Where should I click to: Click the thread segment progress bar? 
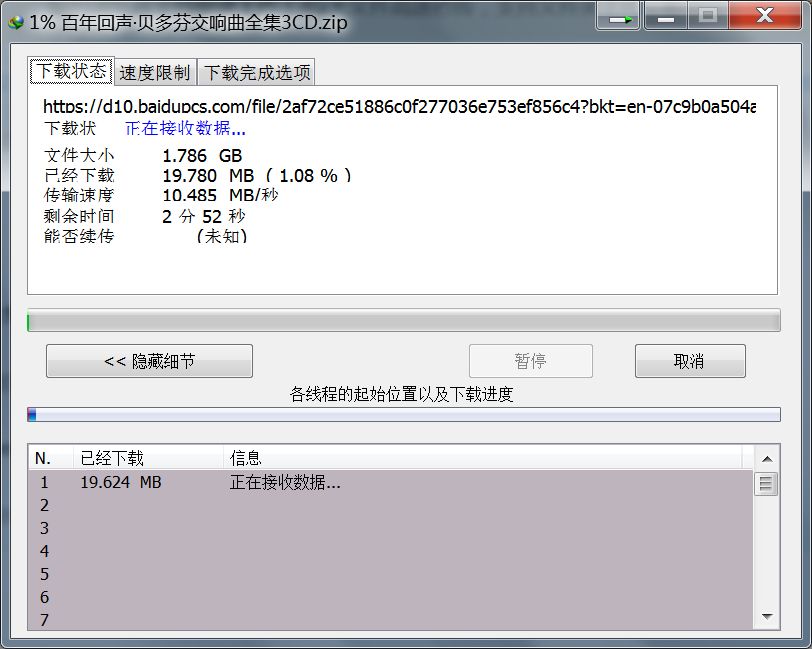(x=403, y=414)
